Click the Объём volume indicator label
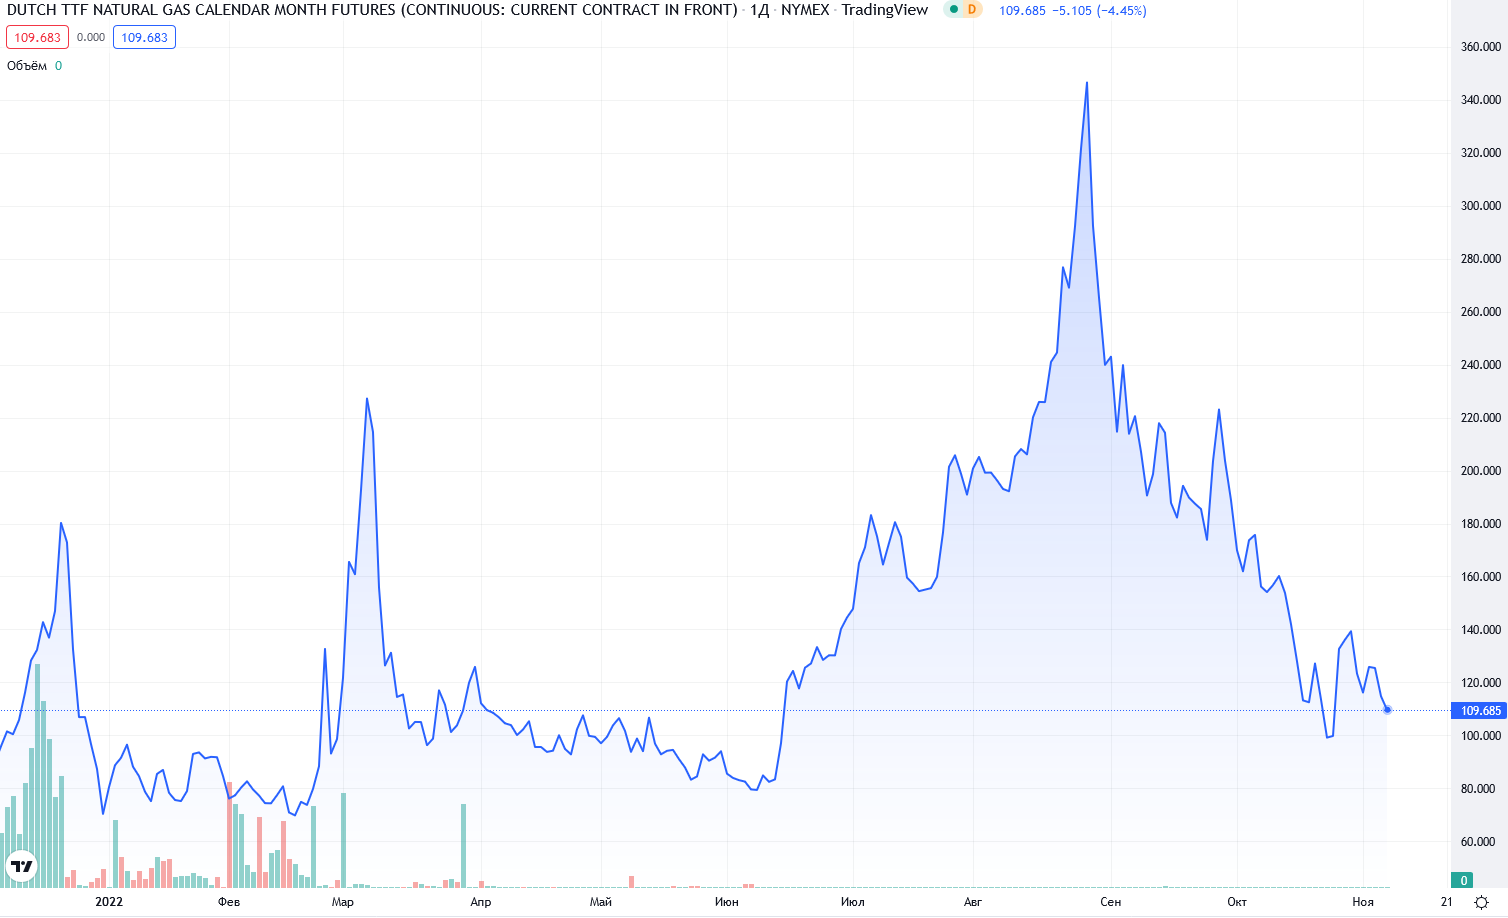 [27, 66]
